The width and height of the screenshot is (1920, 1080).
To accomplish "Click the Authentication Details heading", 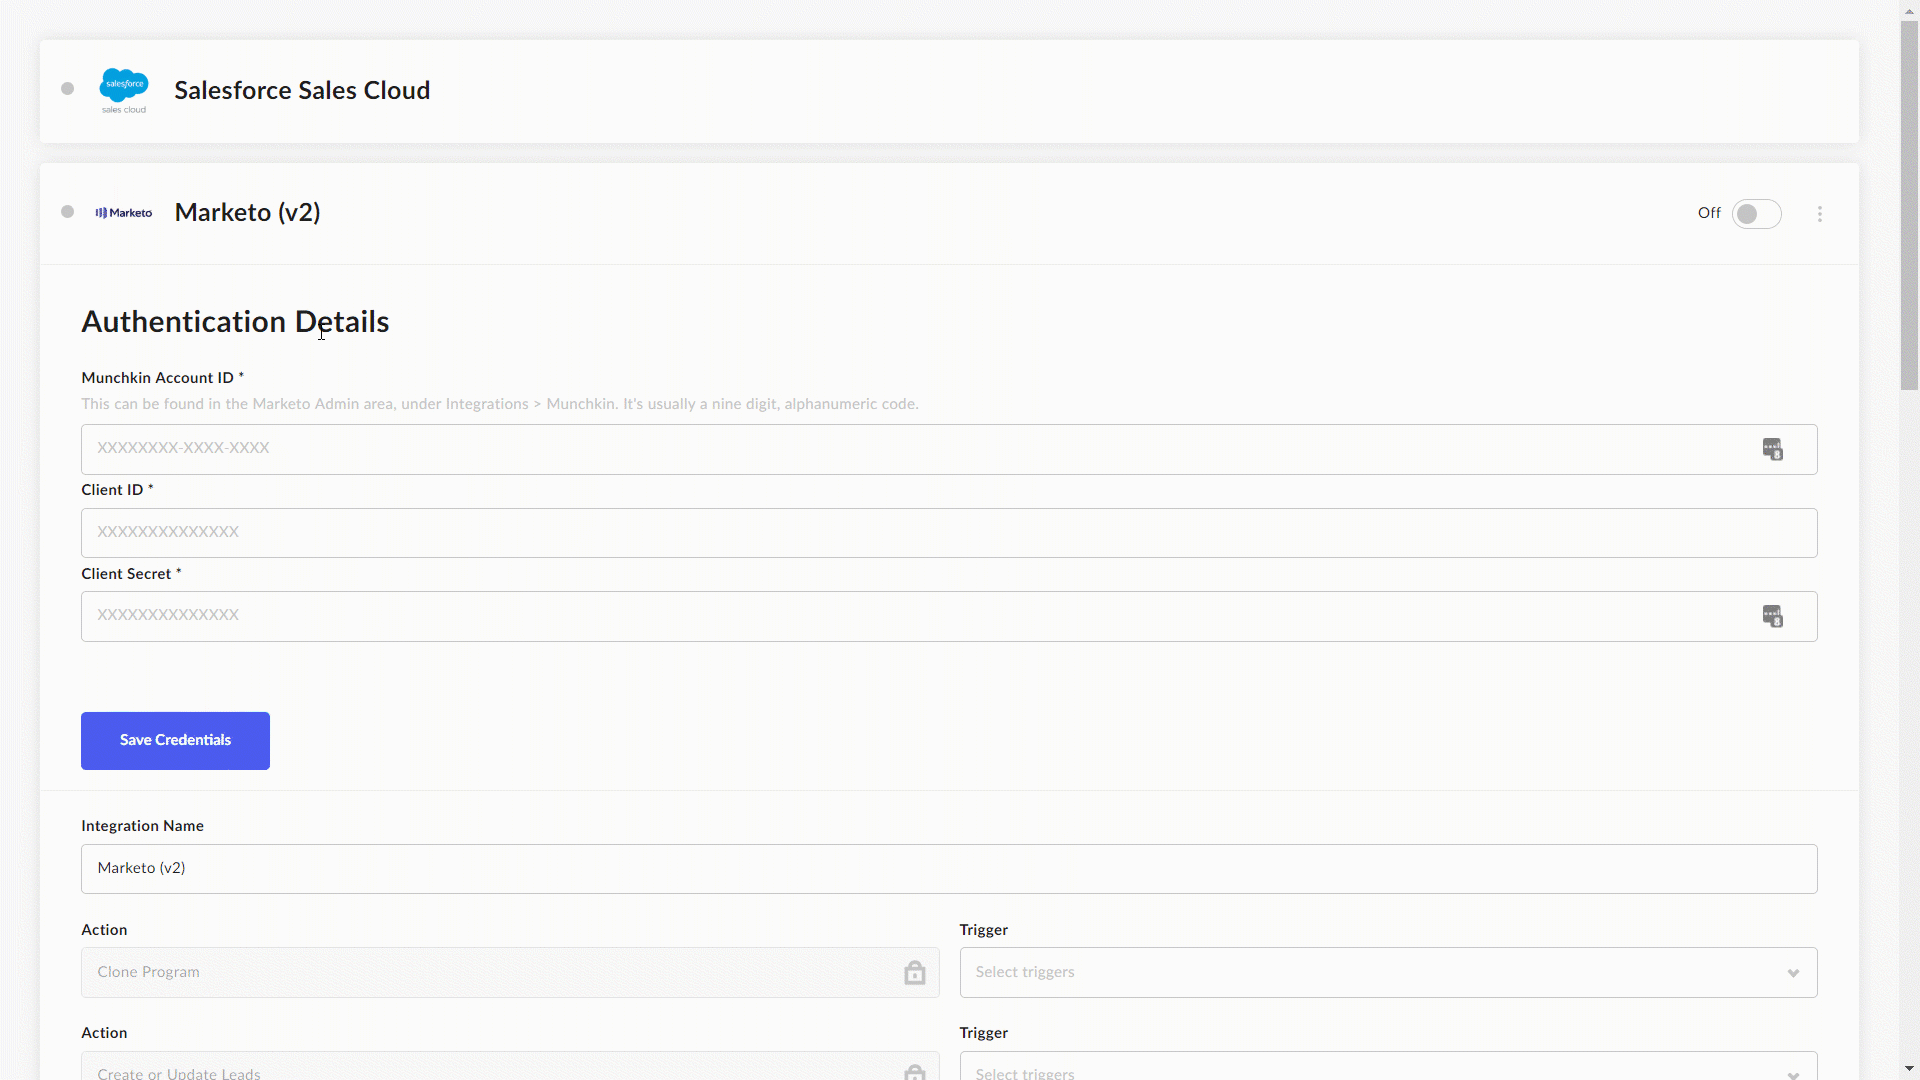I will pos(235,322).
